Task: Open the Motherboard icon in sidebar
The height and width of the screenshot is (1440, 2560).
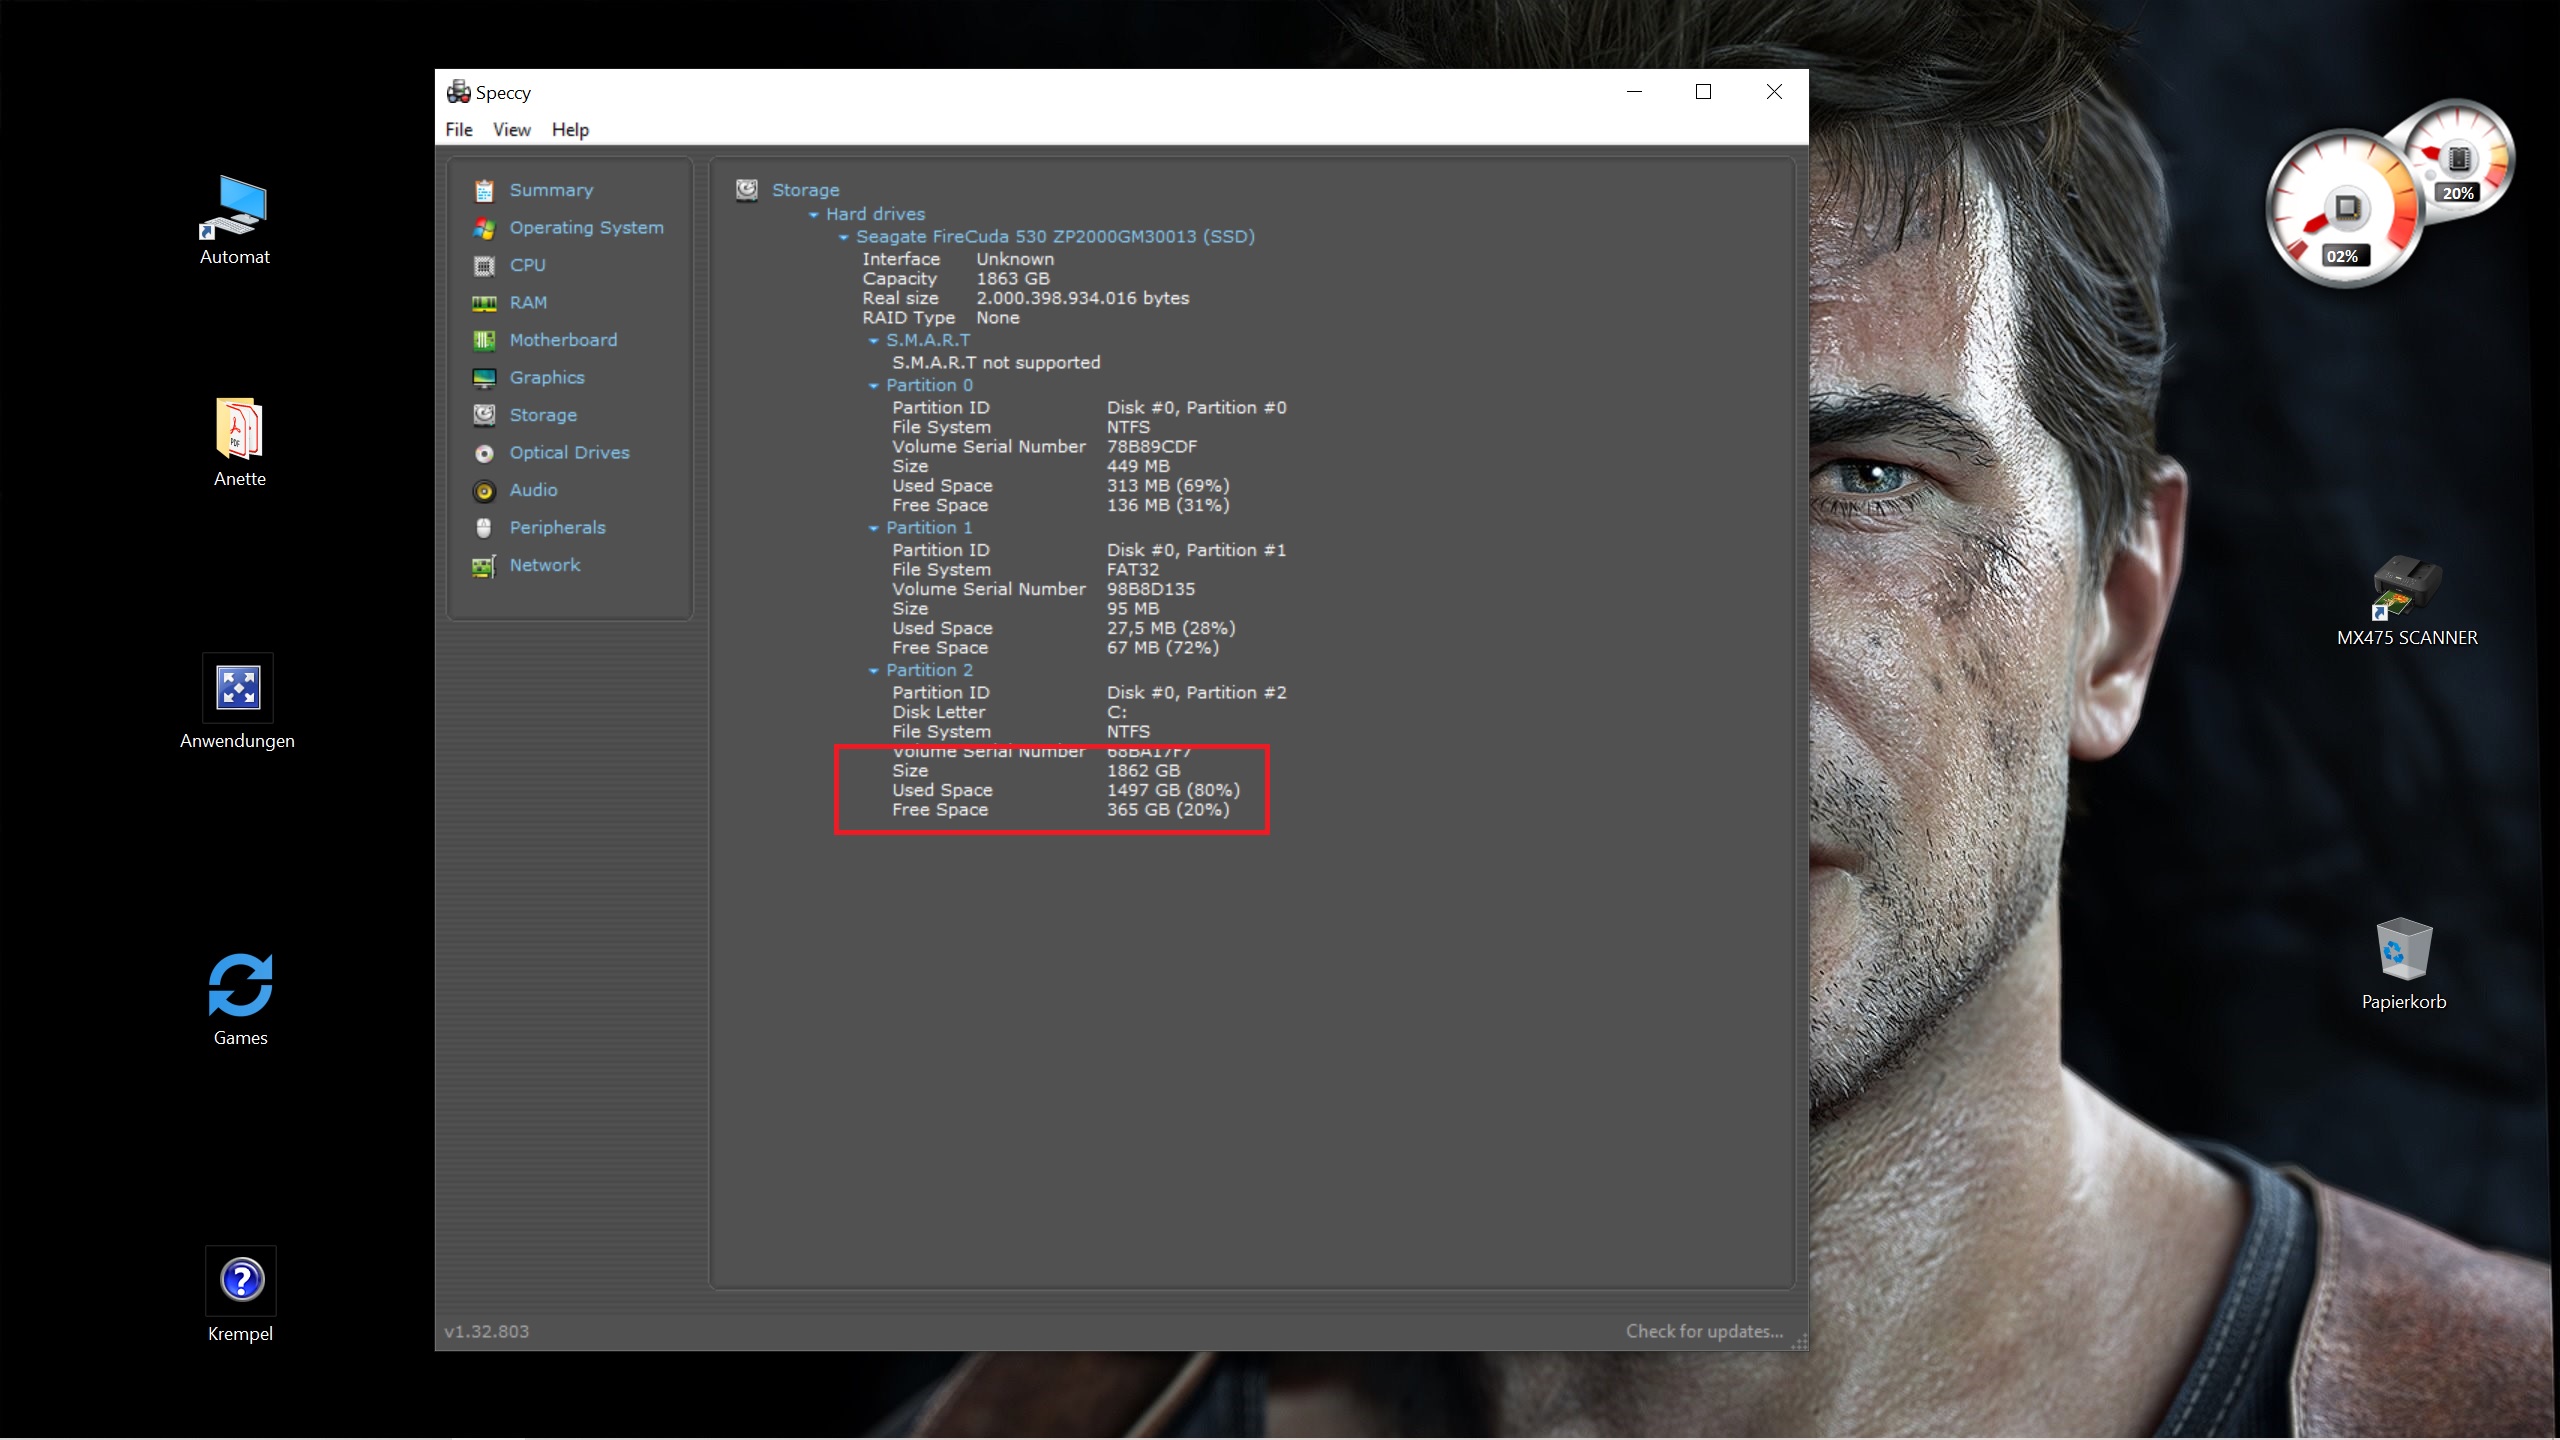Action: point(484,341)
